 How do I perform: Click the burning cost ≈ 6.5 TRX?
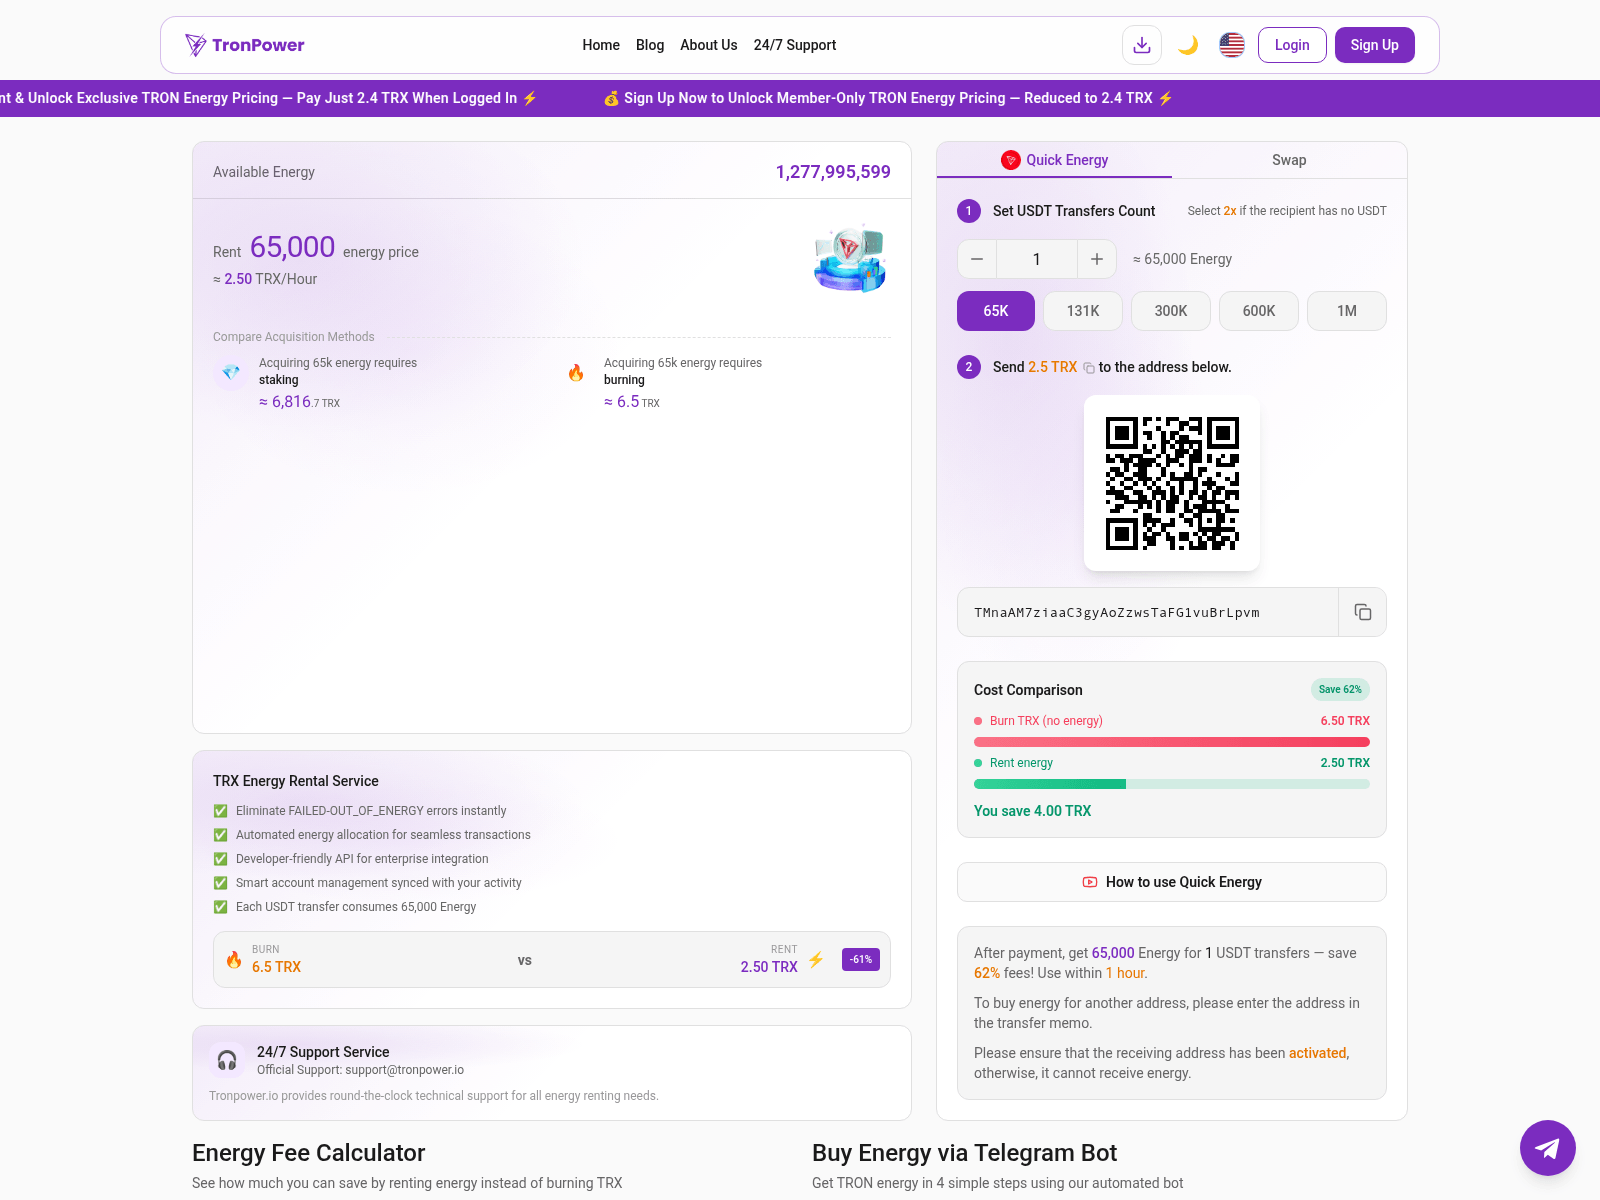[x=632, y=402]
